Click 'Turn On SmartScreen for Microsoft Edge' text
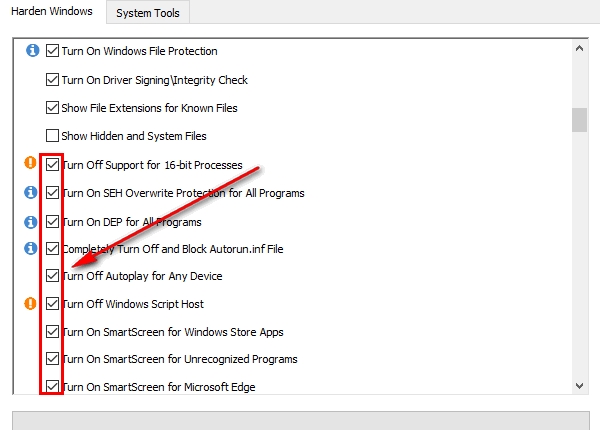This screenshot has width=600, height=430. click(159, 387)
